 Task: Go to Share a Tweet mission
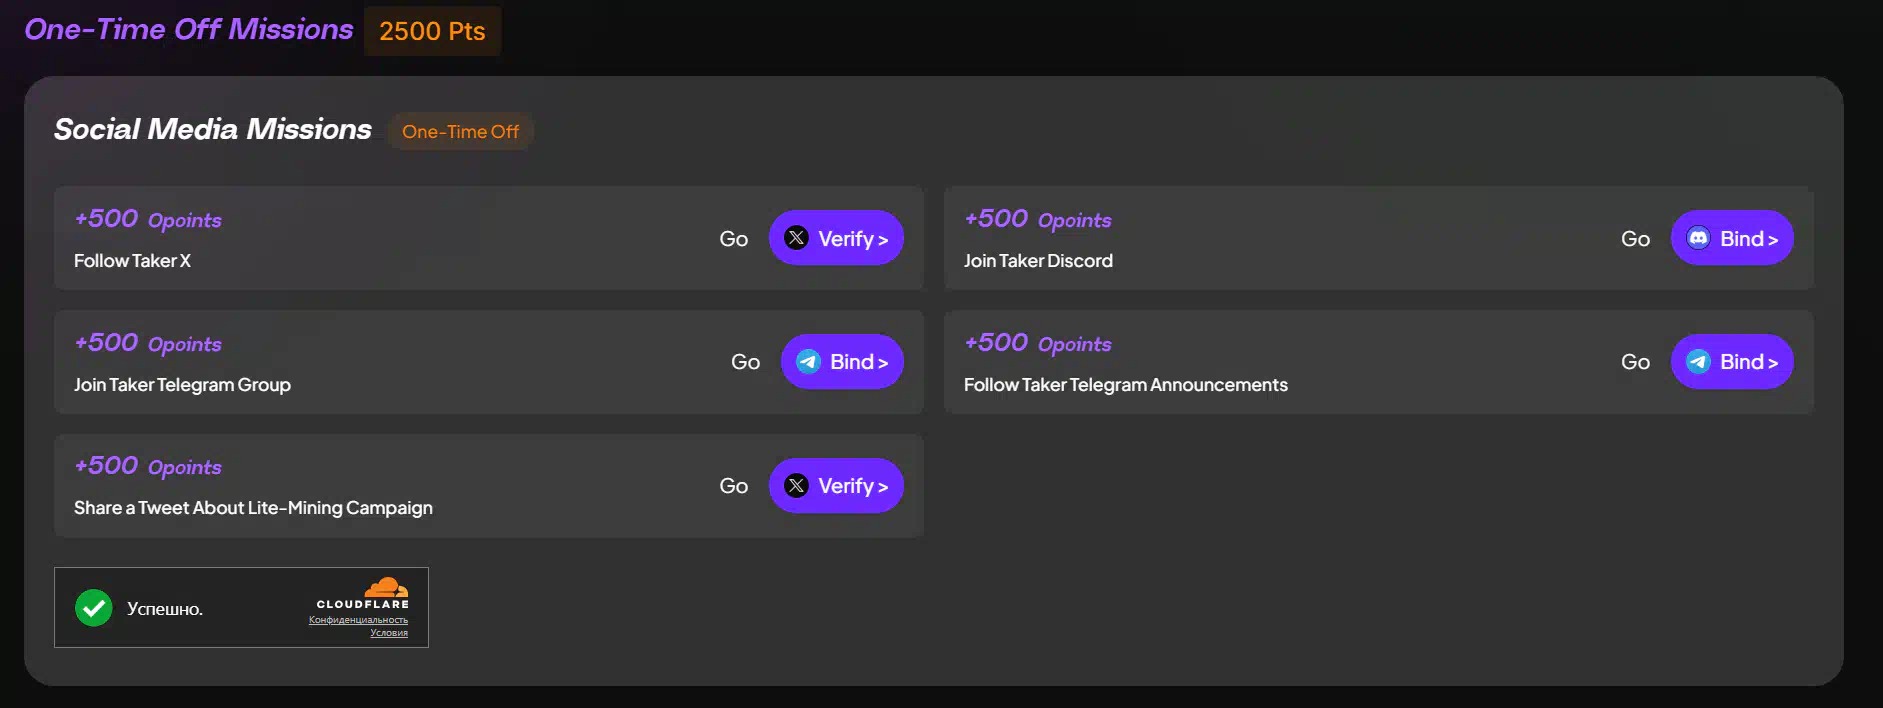733,486
